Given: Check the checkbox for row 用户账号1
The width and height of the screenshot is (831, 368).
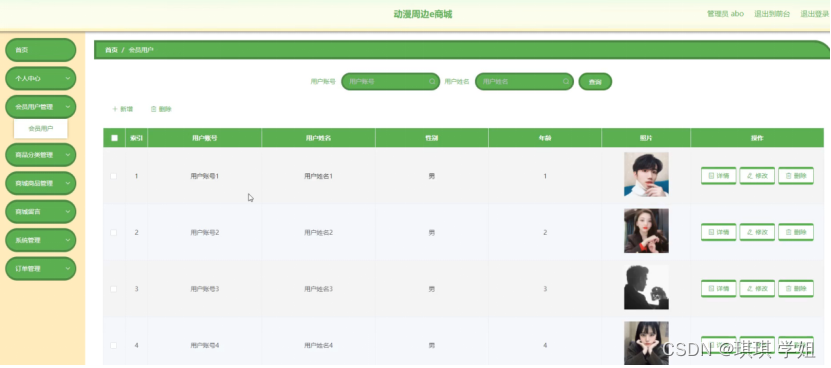Looking at the screenshot, I should 113,176.
